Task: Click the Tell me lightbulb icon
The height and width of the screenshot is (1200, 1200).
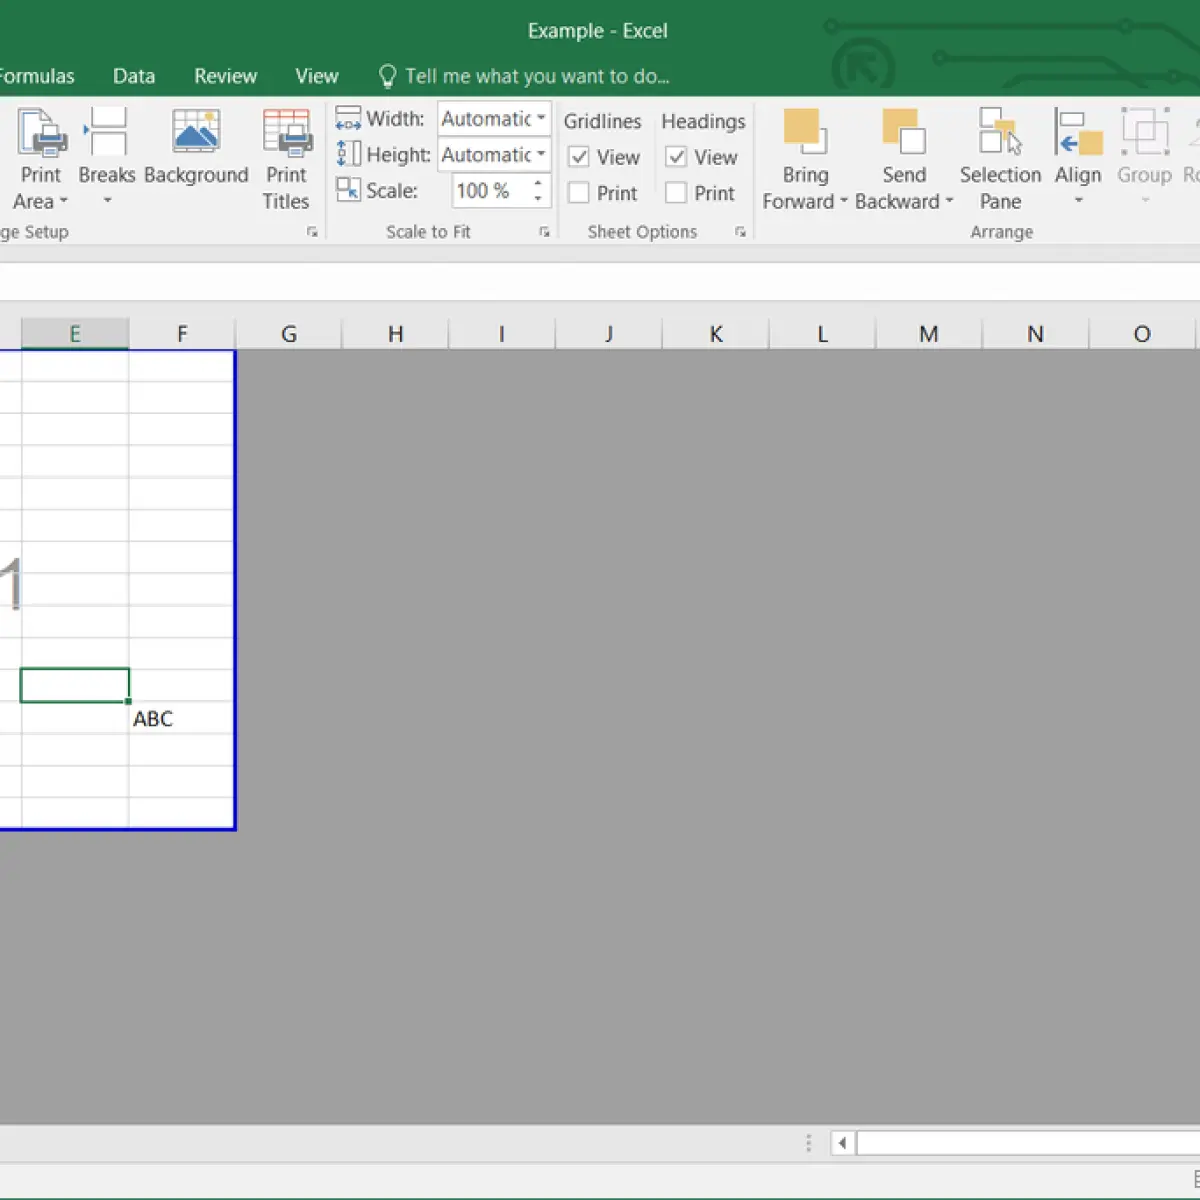Action: click(387, 76)
